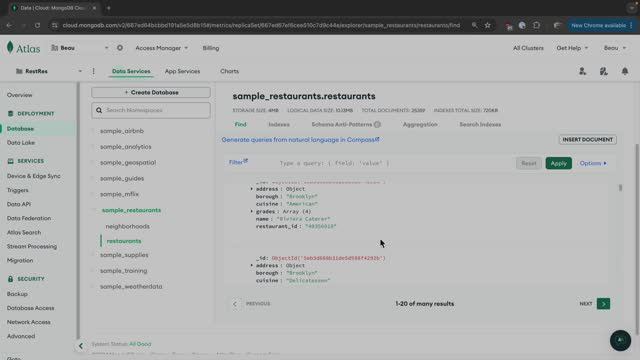640x360 pixels.
Task: Switch to the Data Services tab
Action: [x=131, y=71]
